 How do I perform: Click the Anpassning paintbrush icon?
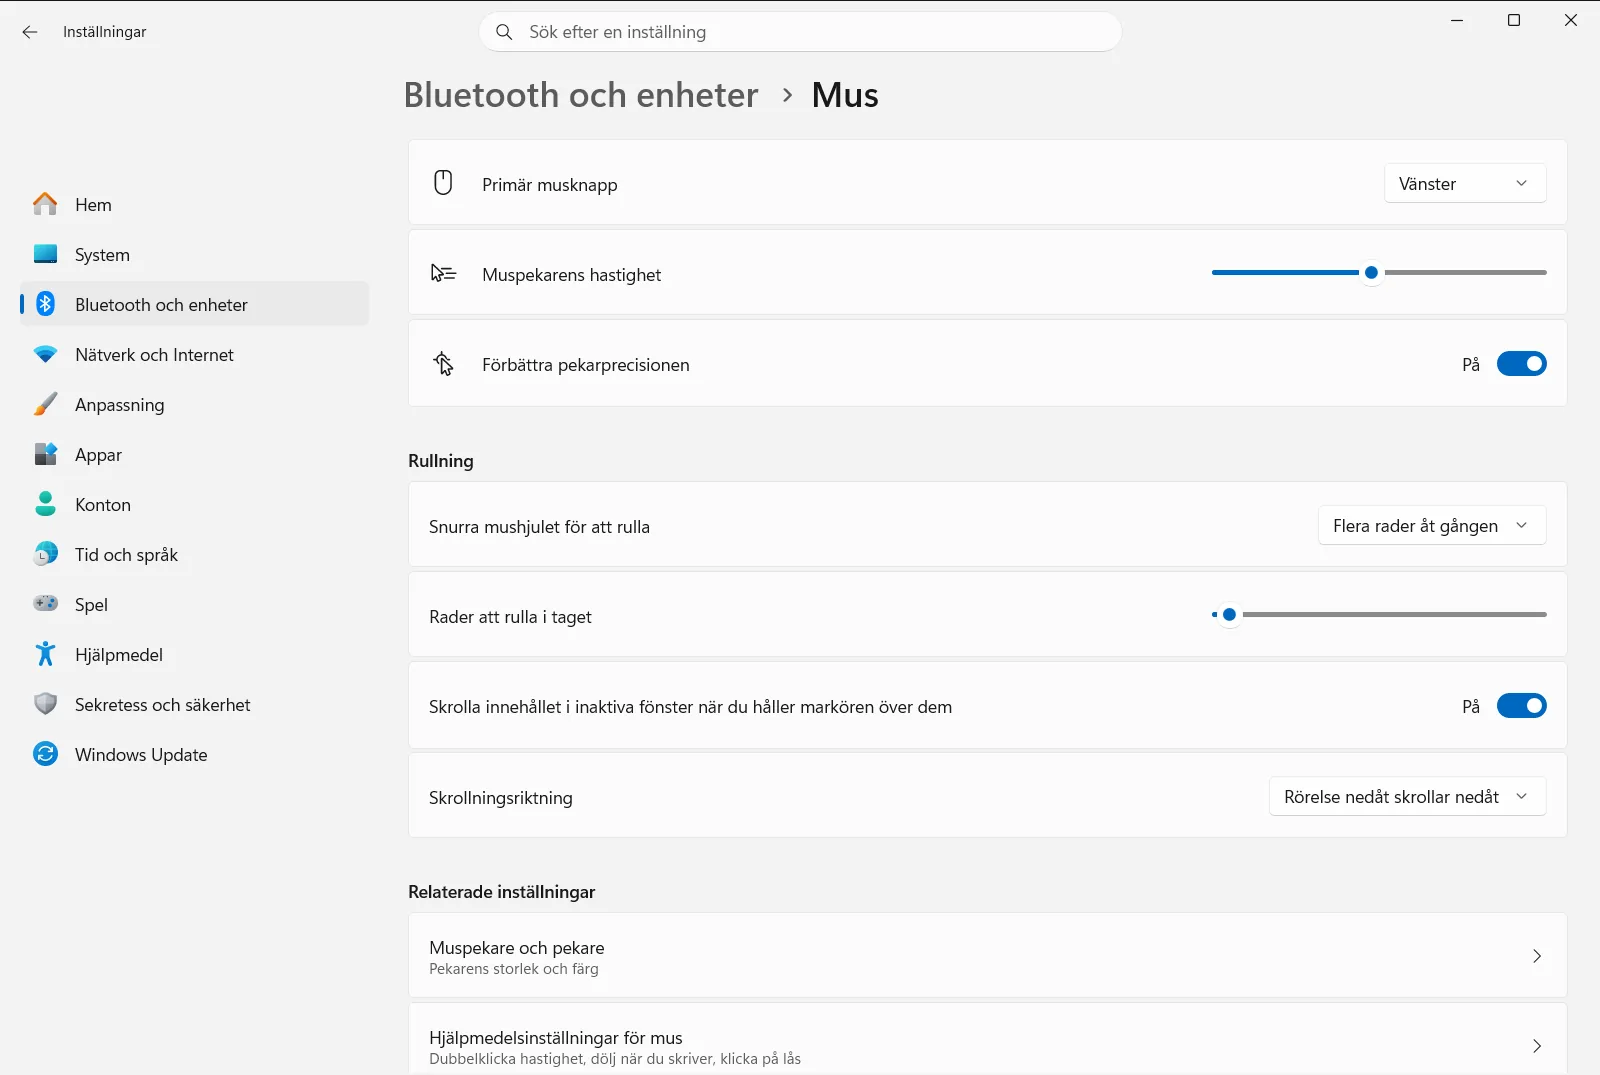(x=45, y=404)
